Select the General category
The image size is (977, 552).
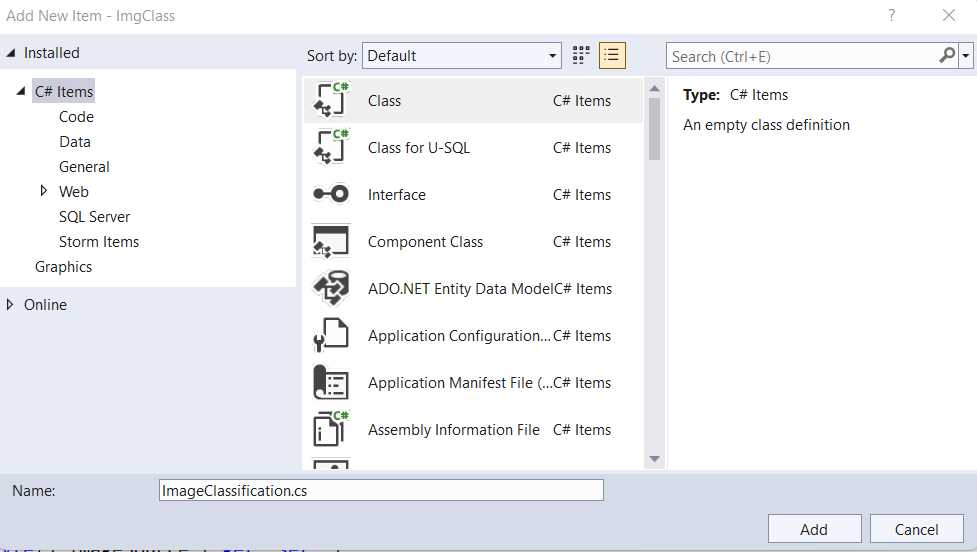(x=84, y=166)
